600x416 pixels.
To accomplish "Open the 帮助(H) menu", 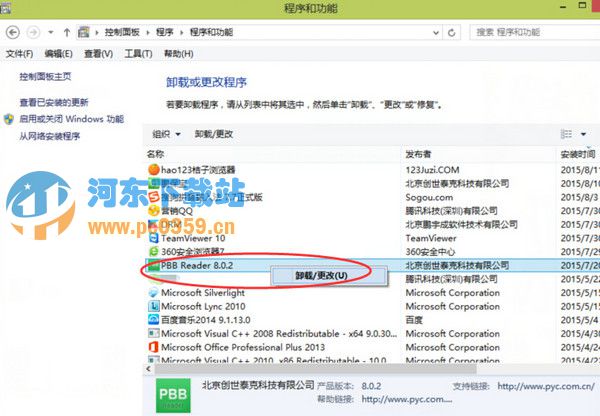I will (178, 54).
